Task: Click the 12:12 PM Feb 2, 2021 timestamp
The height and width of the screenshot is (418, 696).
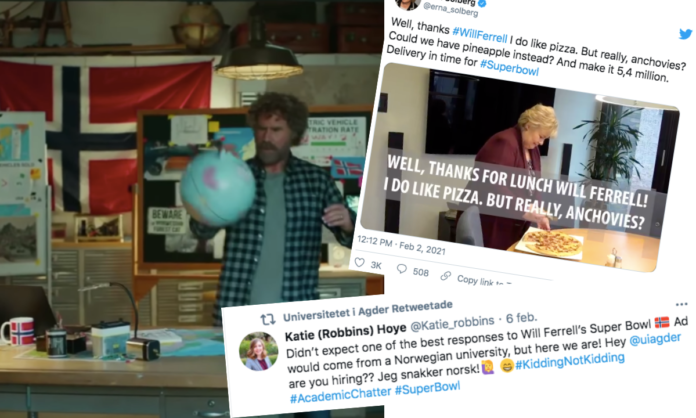Action: click(x=401, y=245)
